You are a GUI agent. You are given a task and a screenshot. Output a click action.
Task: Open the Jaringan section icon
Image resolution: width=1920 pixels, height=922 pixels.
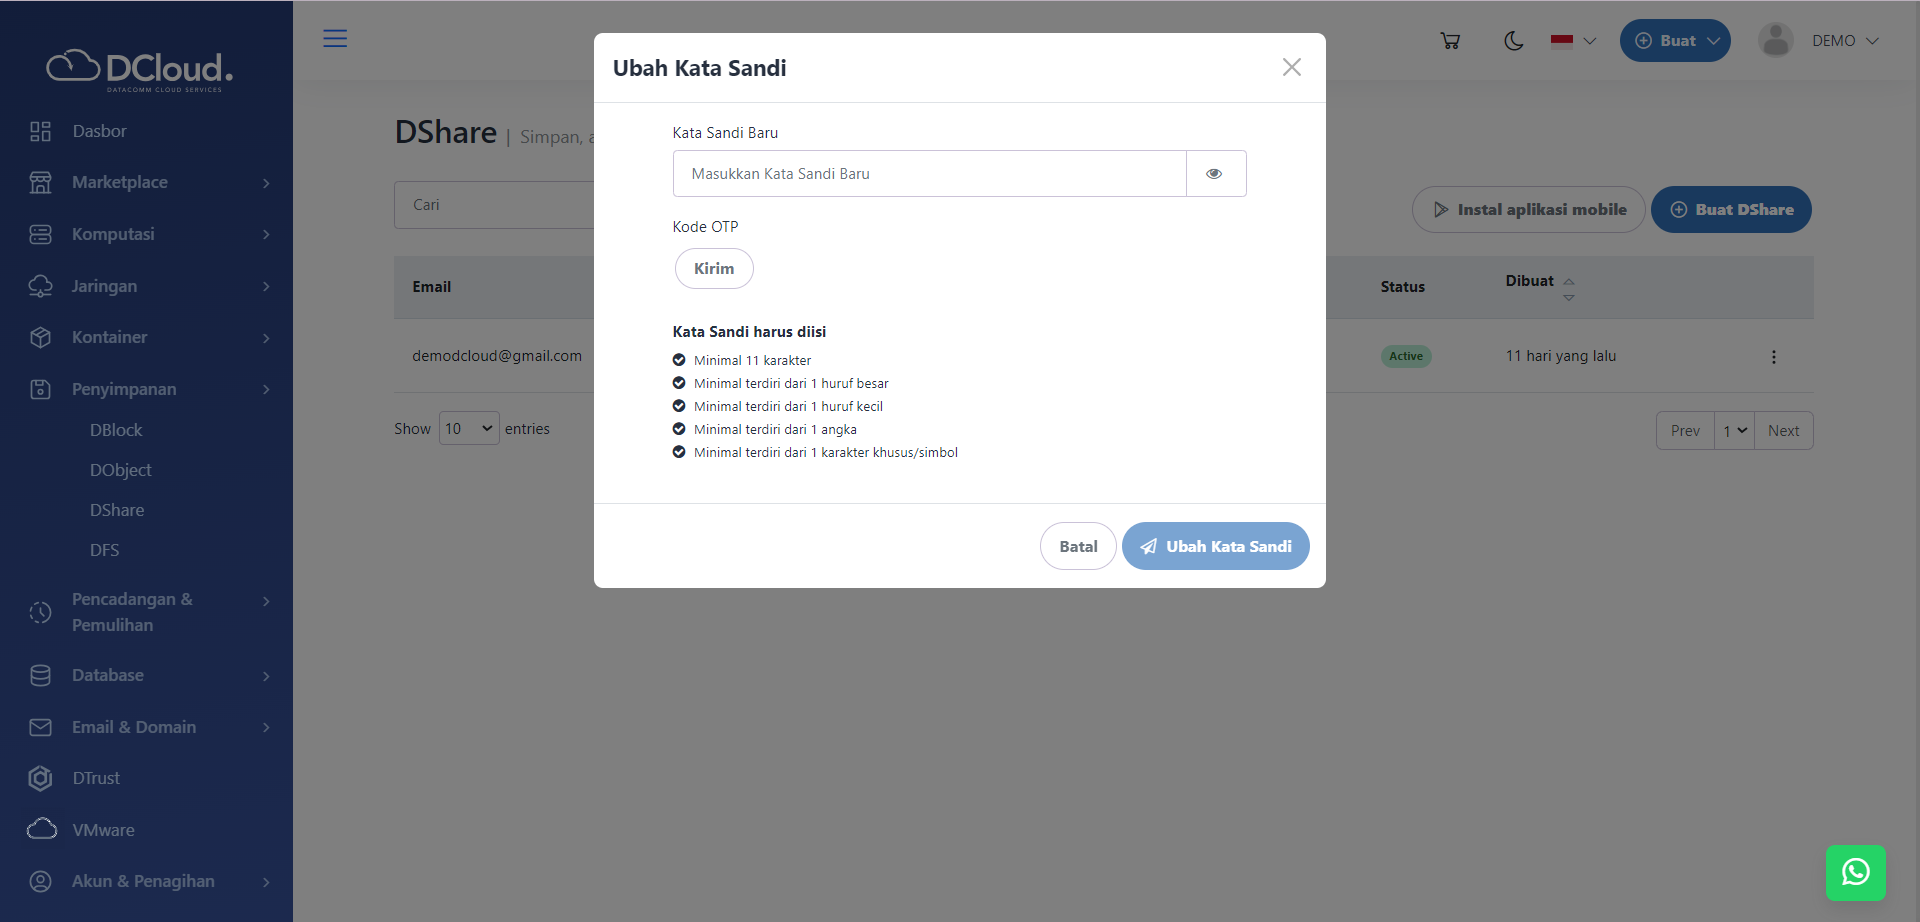pyautogui.click(x=40, y=286)
